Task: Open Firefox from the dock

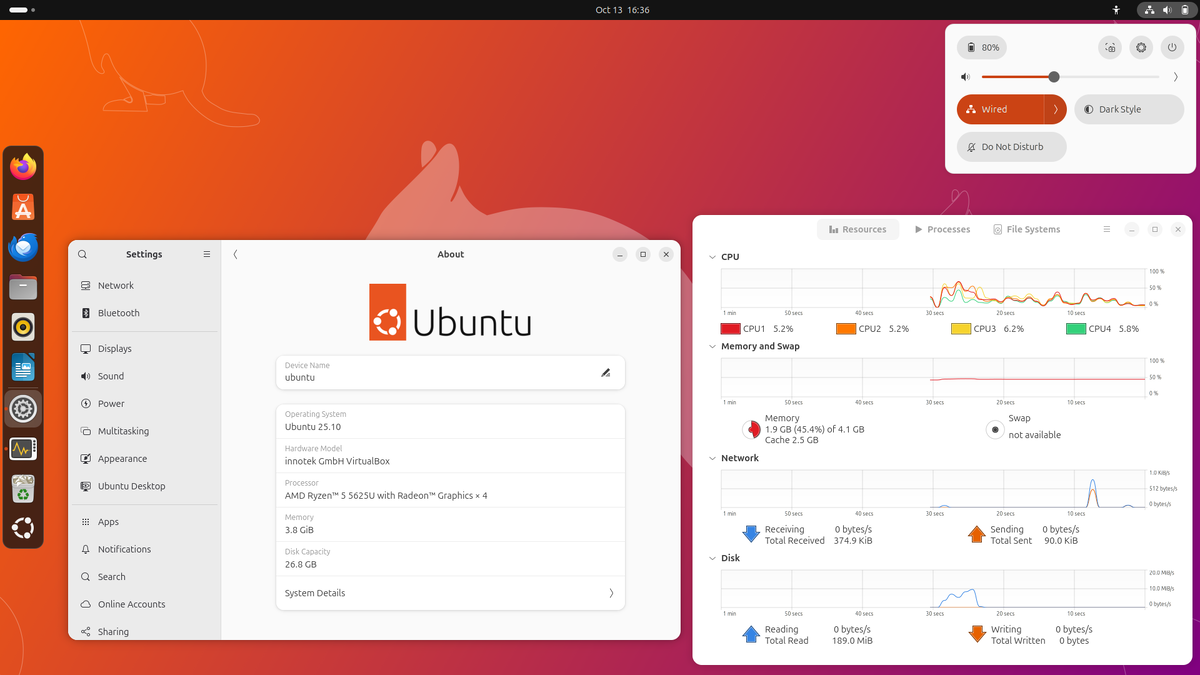Action: pyautogui.click(x=23, y=166)
